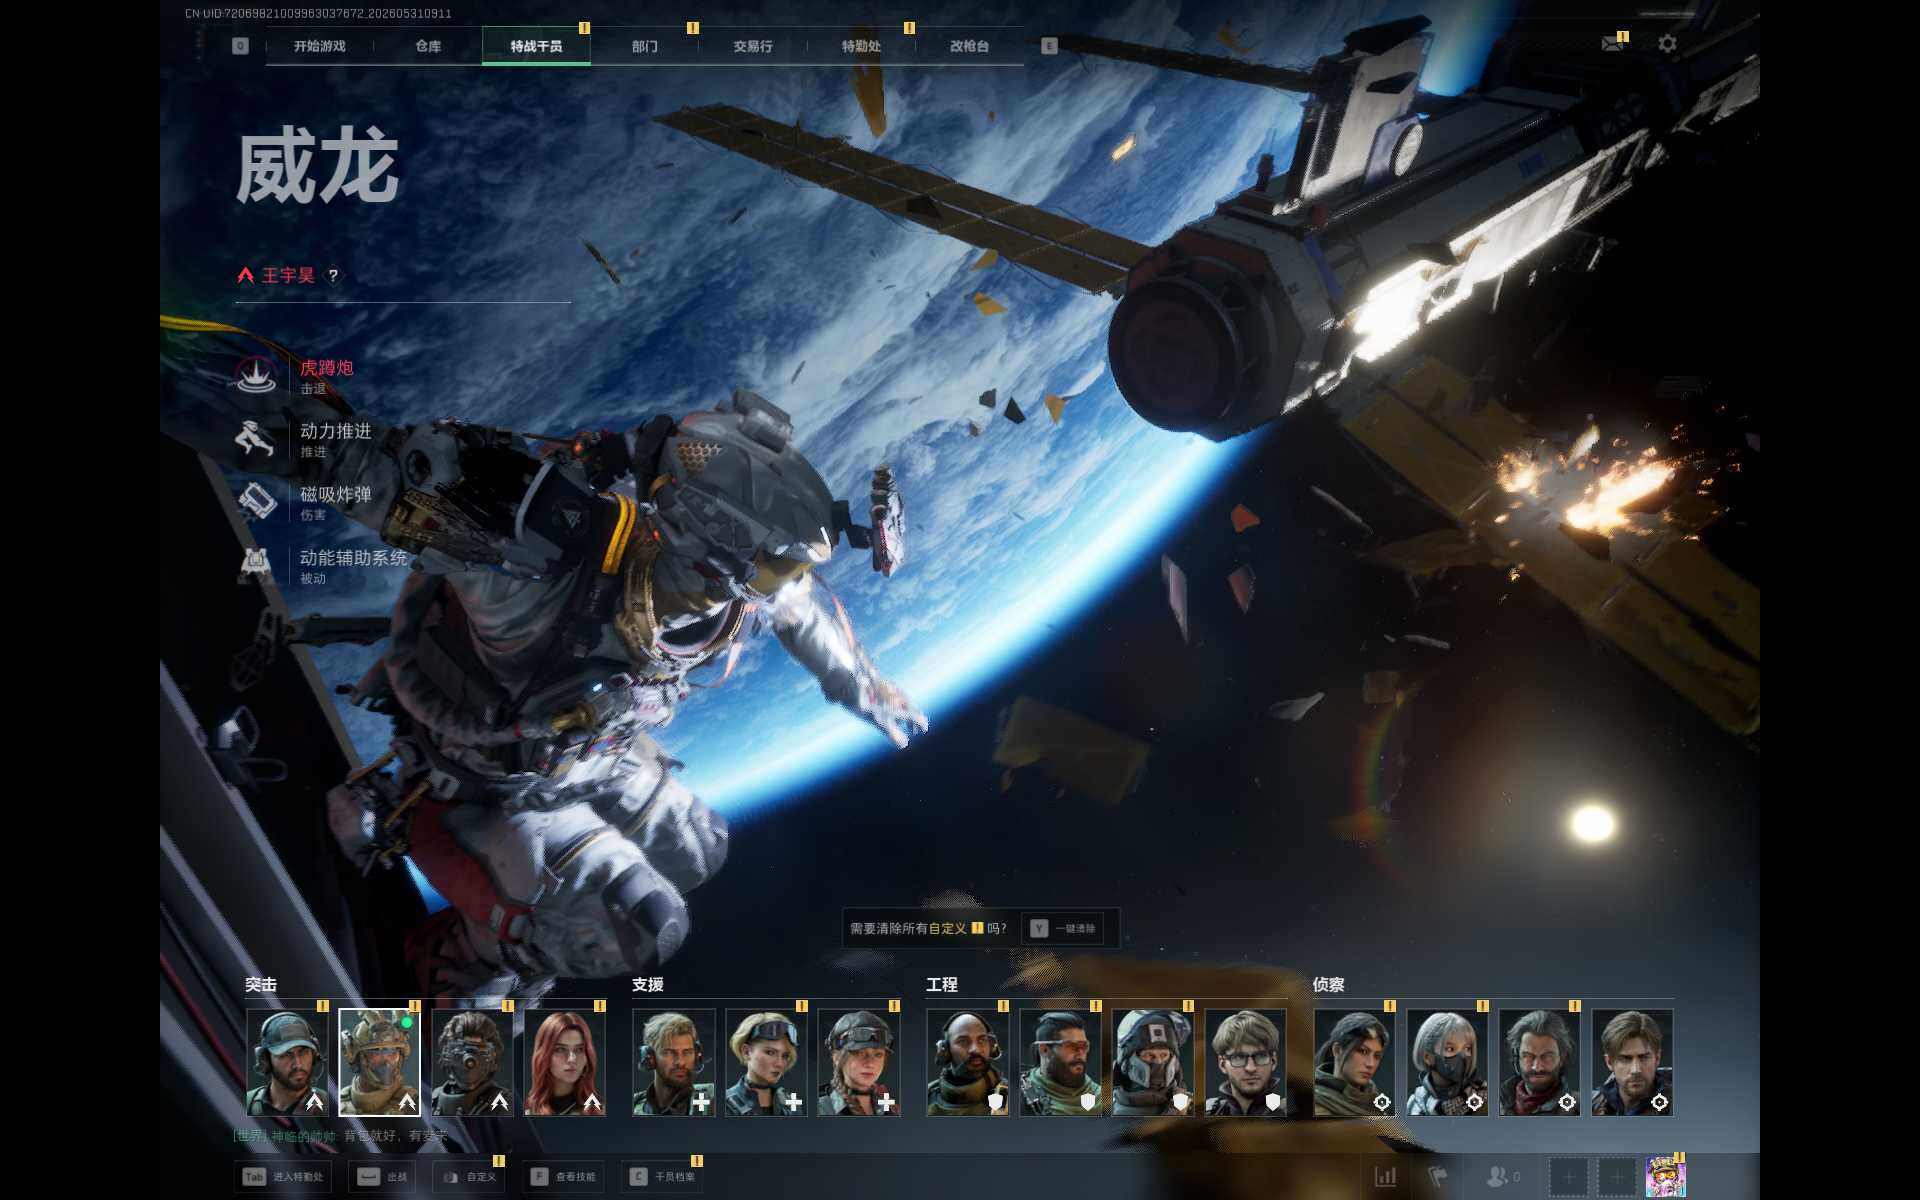Select the blond male support operator portrait
1920x1200 pixels.
[x=674, y=1062]
